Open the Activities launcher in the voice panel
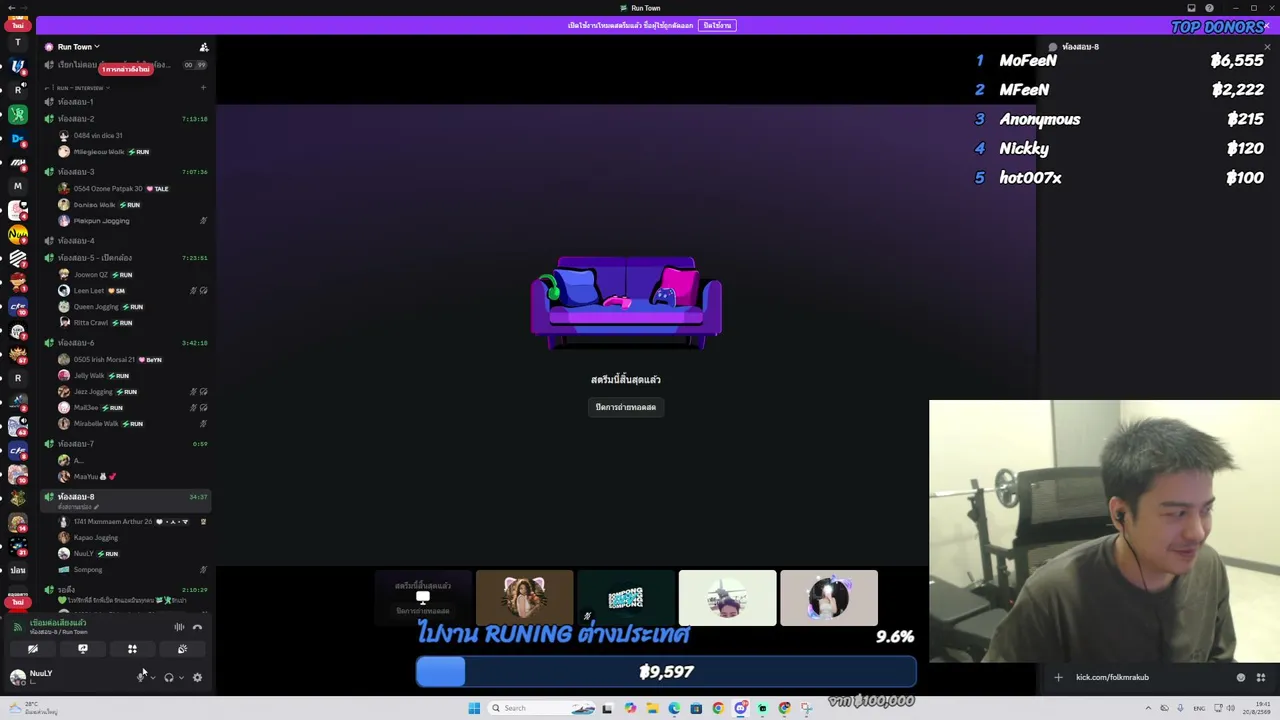Image resolution: width=1280 pixels, height=720 pixels. pos(132,649)
